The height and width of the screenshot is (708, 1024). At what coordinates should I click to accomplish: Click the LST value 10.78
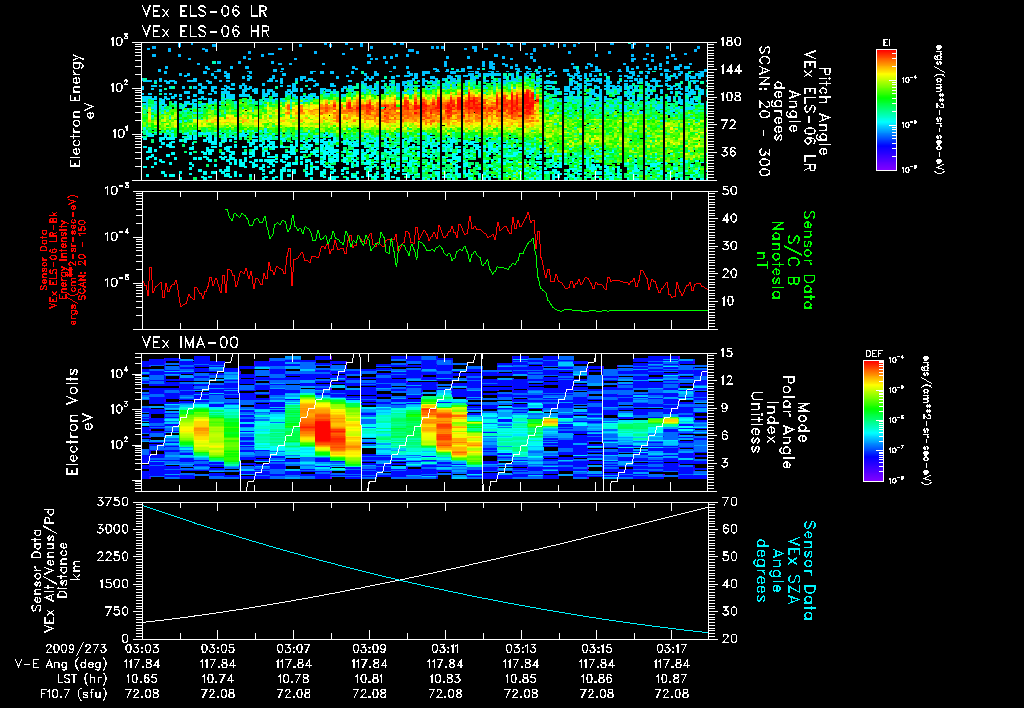(293, 679)
